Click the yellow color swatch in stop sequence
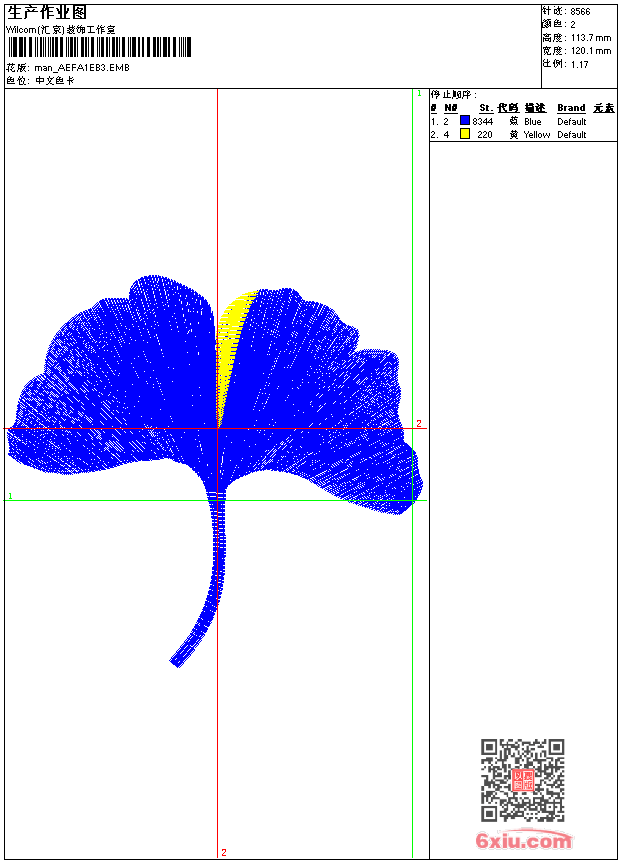The image size is (620, 860). [x=465, y=134]
